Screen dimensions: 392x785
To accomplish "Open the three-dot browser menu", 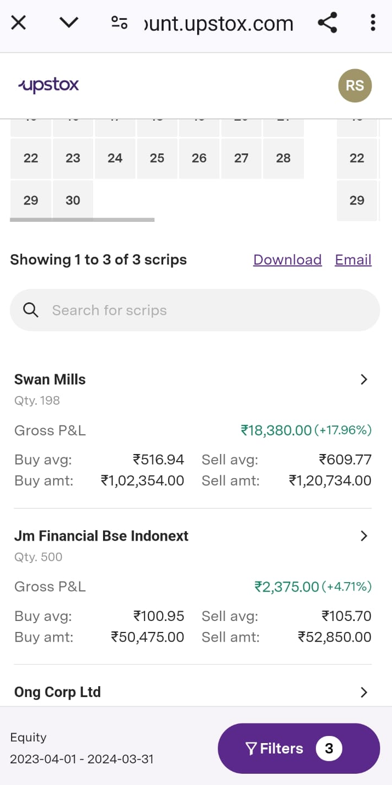I will click(x=372, y=23).
